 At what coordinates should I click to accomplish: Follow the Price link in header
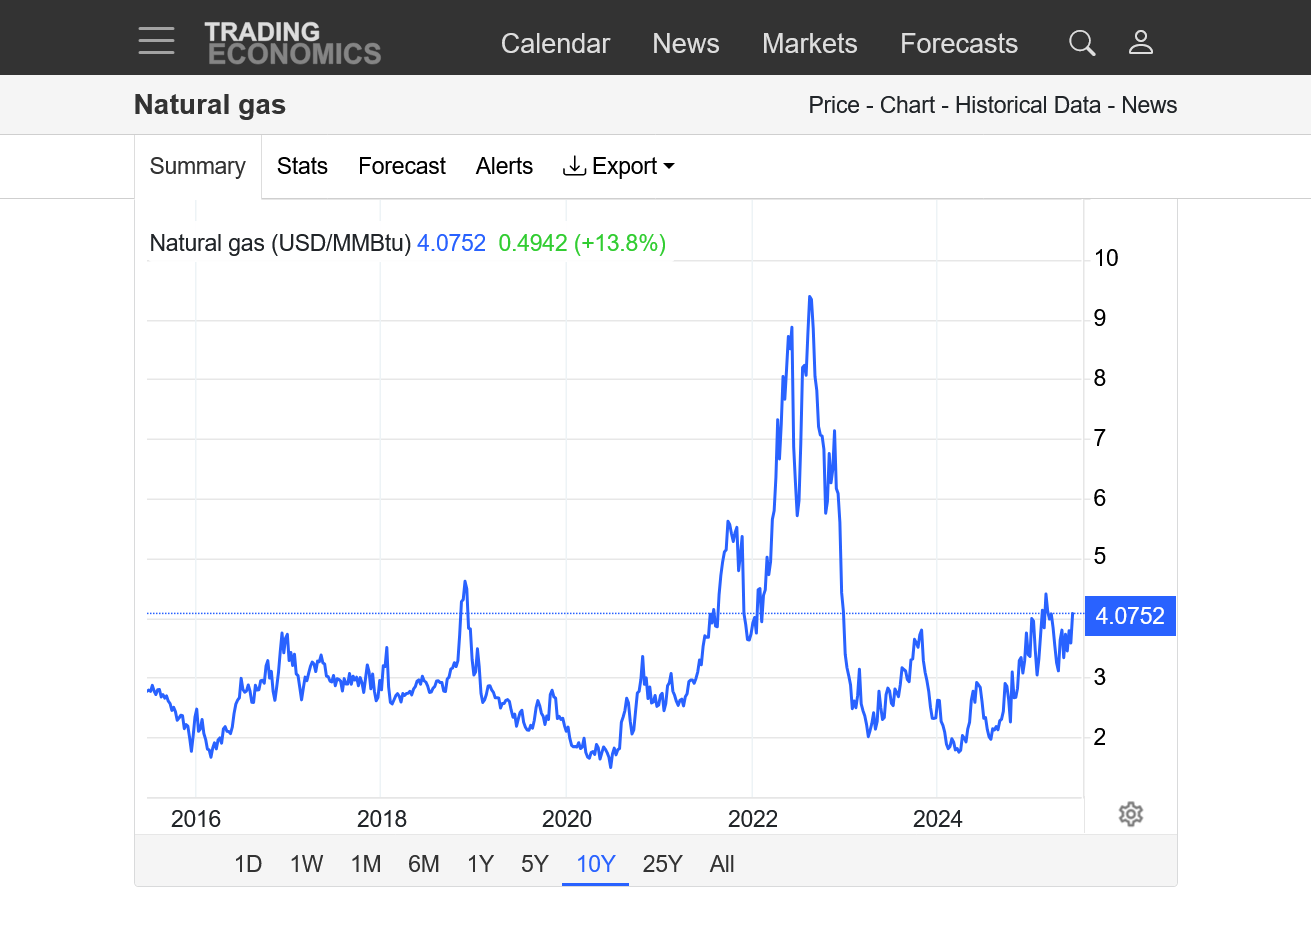click(x=834, y=105)
